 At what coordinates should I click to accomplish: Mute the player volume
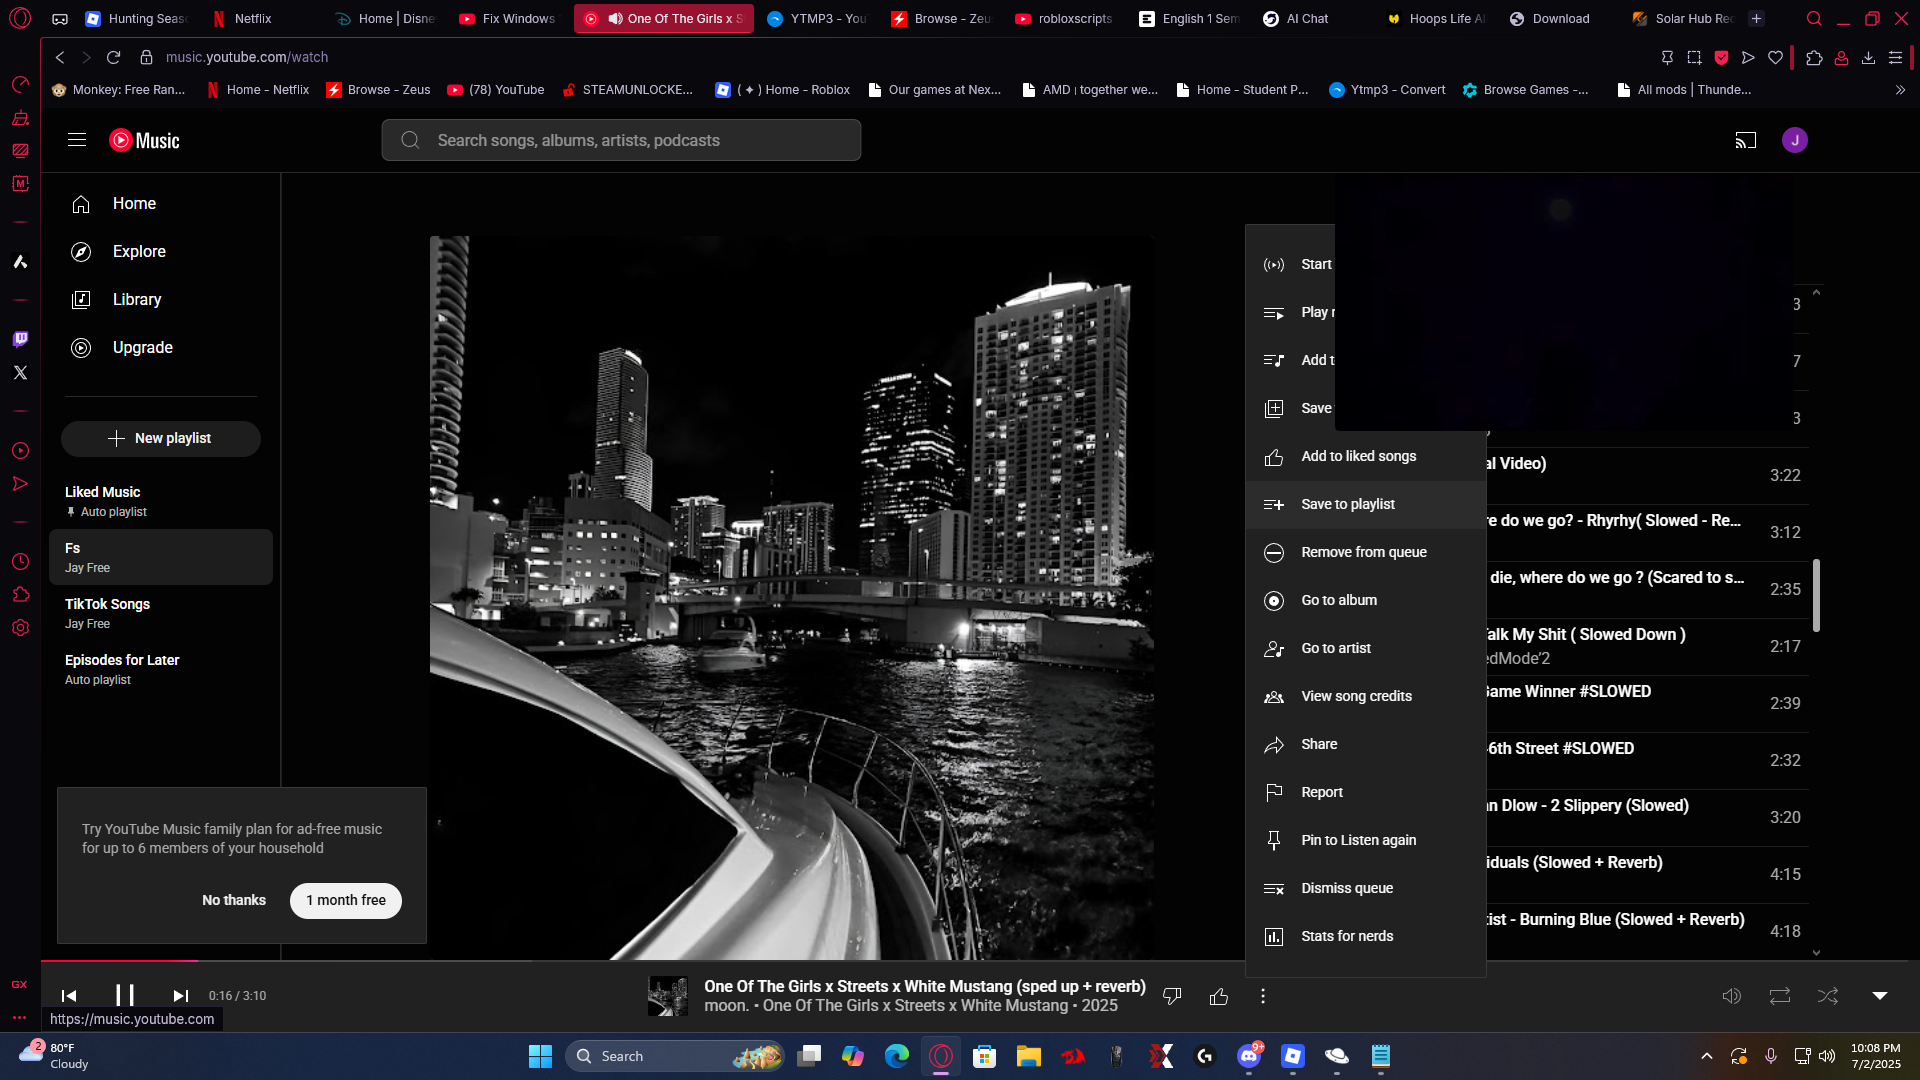tap(1732, 996)
